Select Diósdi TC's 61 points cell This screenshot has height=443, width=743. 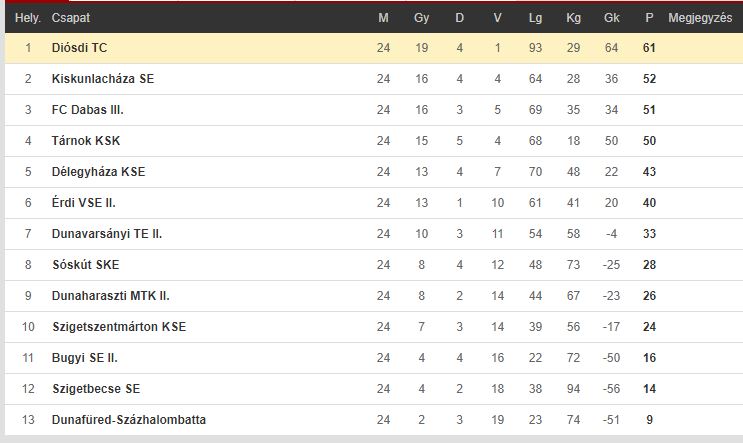649,48
